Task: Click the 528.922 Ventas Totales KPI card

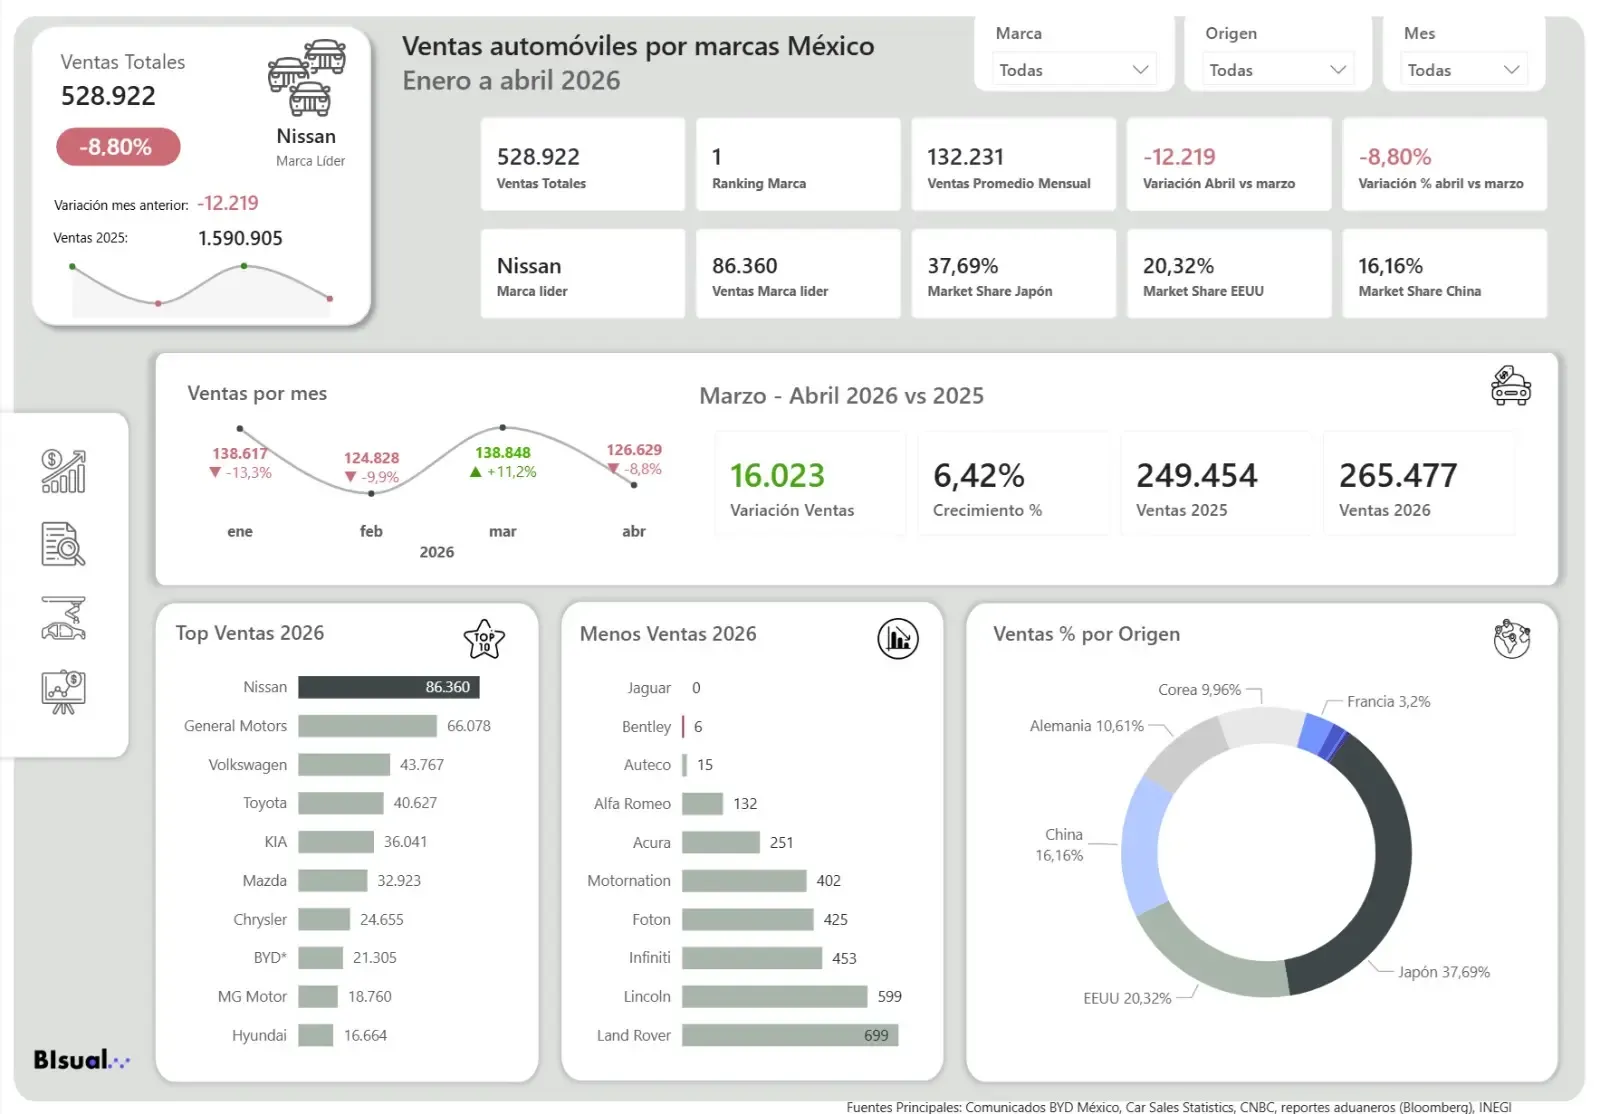Action: pos(583,164)
